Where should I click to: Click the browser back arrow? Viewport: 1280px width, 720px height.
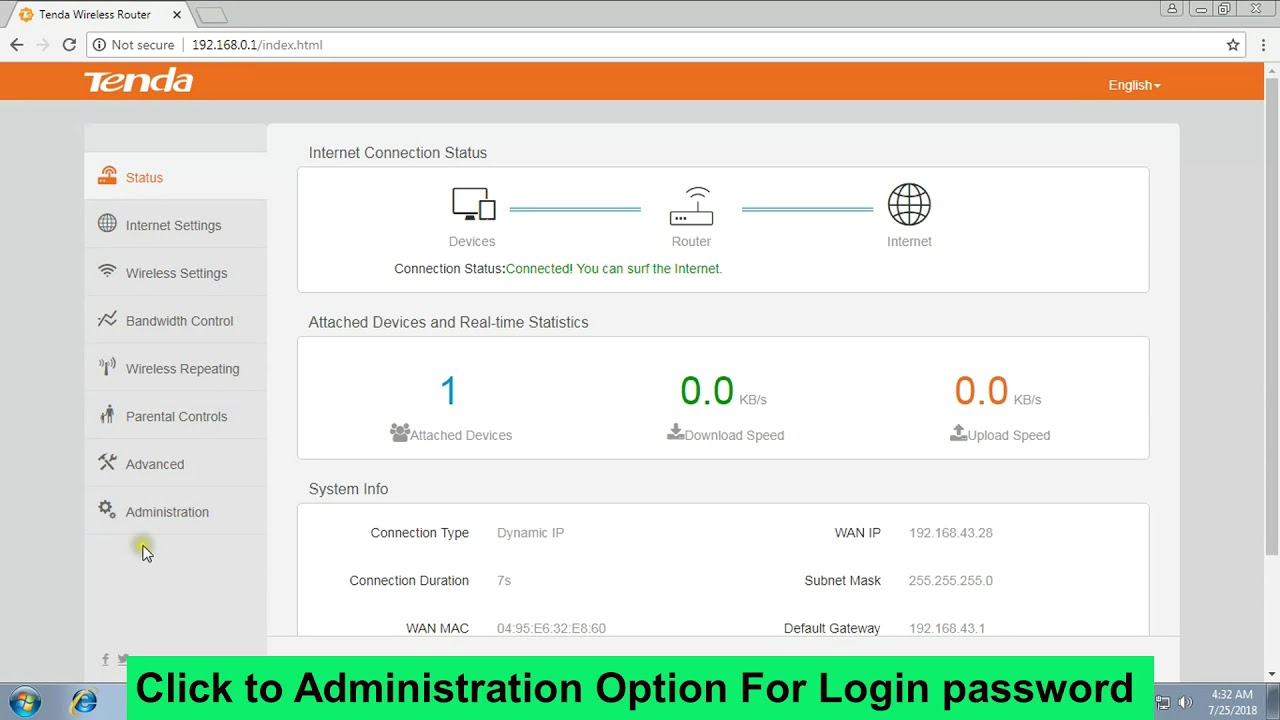click(17, 45)
